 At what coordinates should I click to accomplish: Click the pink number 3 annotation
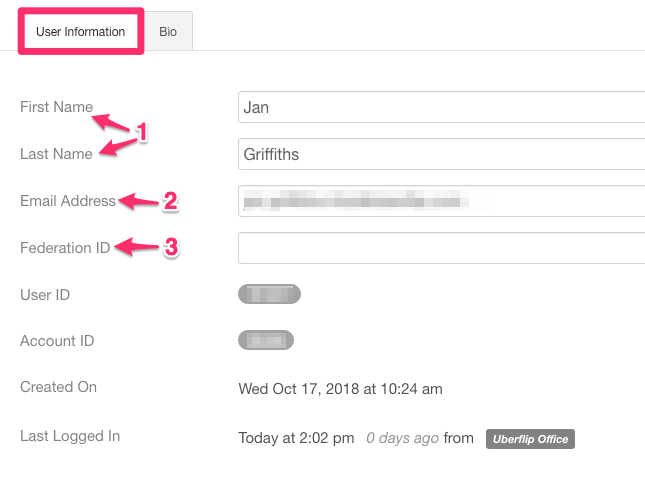(x=172, y=247)
